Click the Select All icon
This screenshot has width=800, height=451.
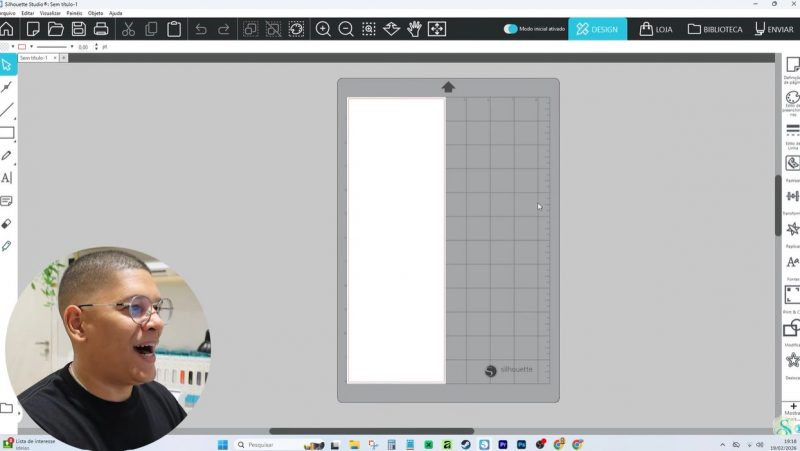click(x=250, y=29)
